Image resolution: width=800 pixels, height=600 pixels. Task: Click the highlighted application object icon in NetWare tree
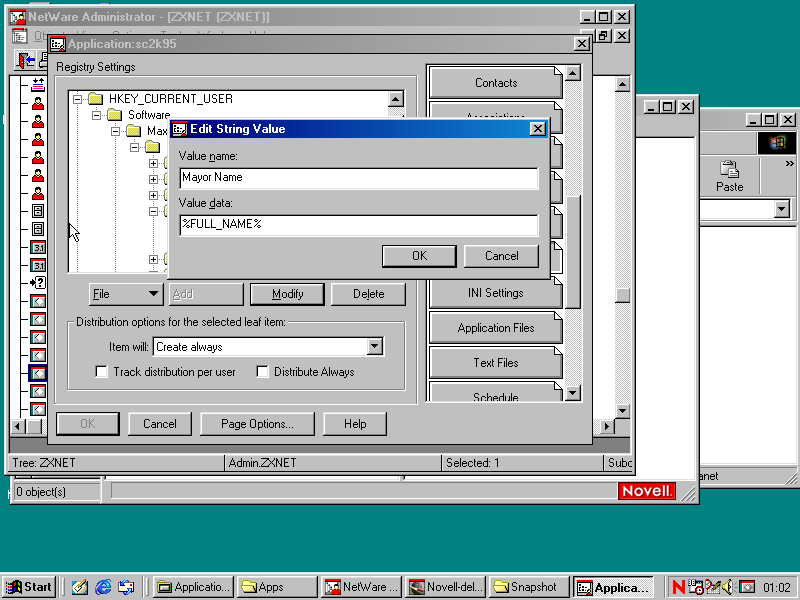38,373
